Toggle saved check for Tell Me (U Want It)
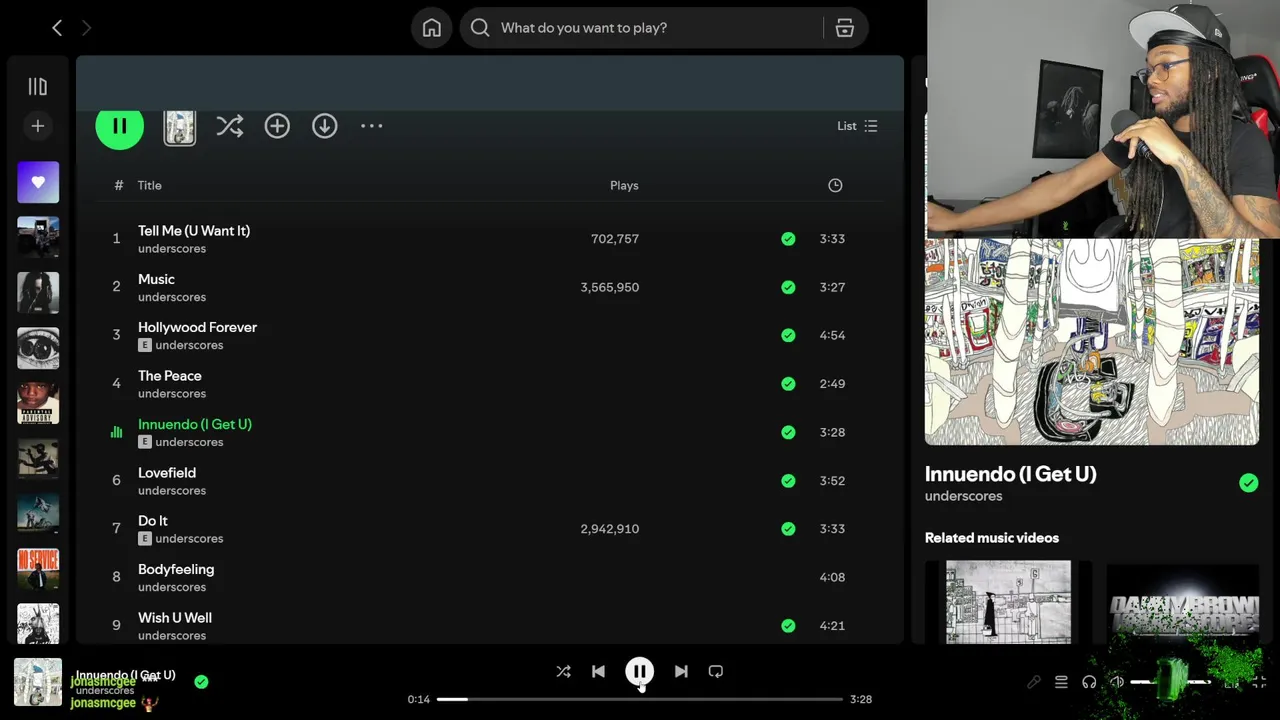 click(x=788, y=239)
